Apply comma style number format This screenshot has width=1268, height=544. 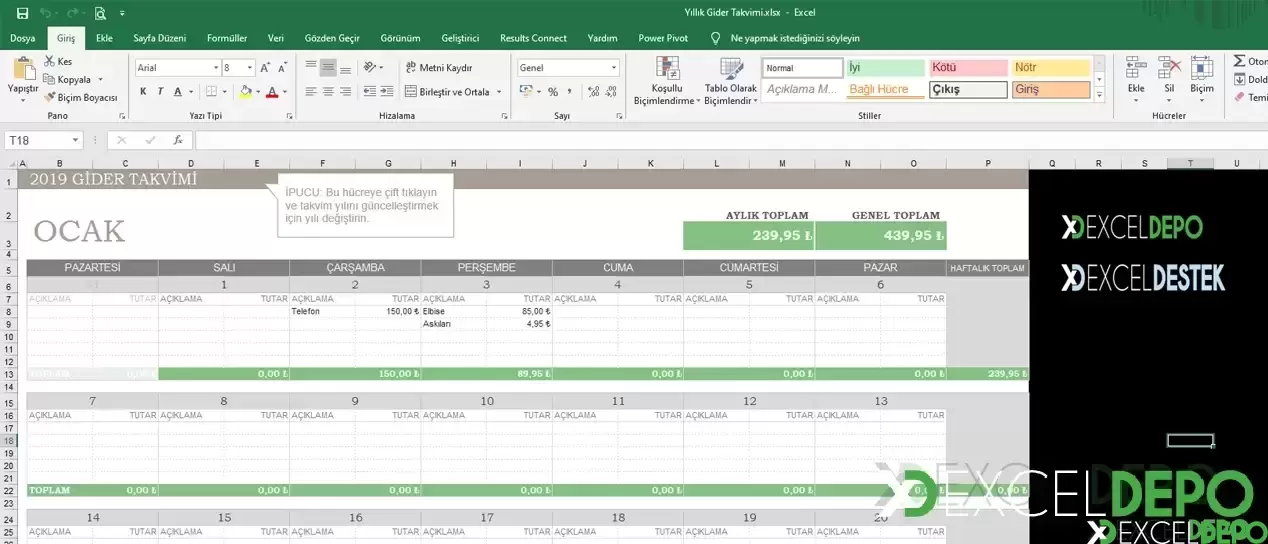point(570,92)
